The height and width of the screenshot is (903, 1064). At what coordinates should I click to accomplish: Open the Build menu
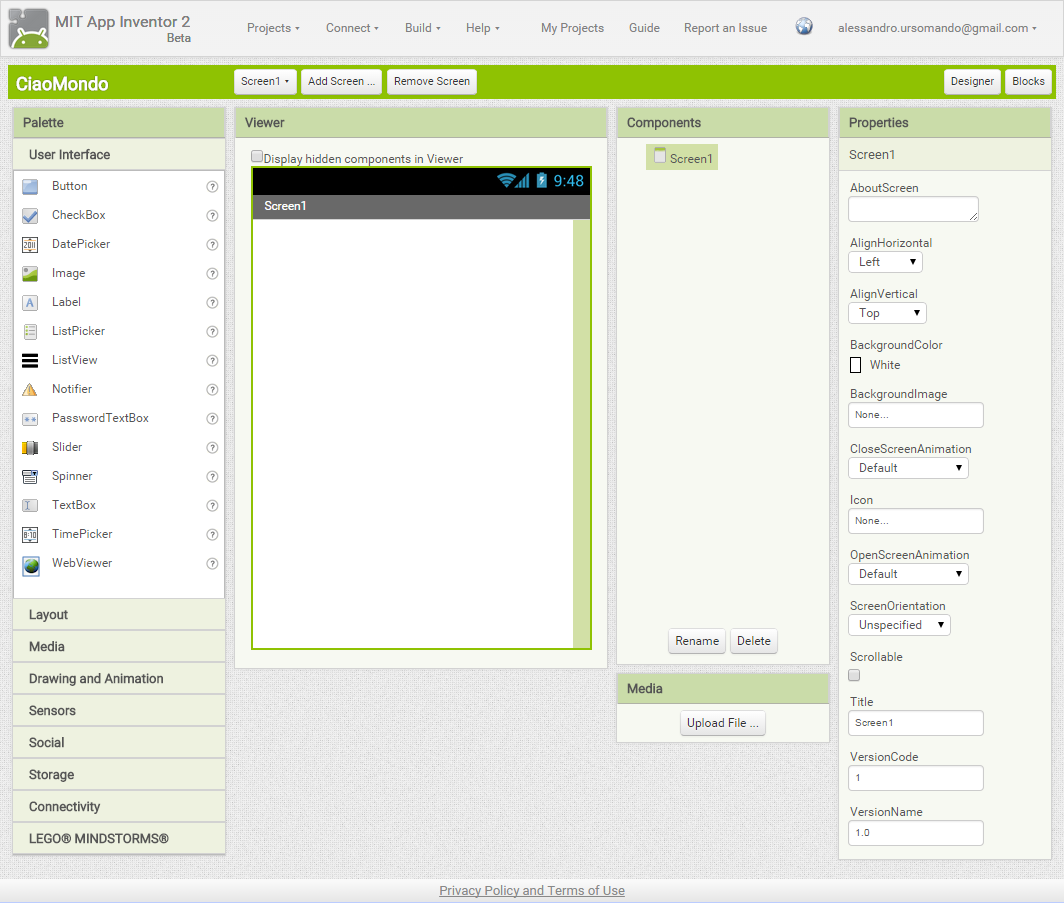(423, 28)
